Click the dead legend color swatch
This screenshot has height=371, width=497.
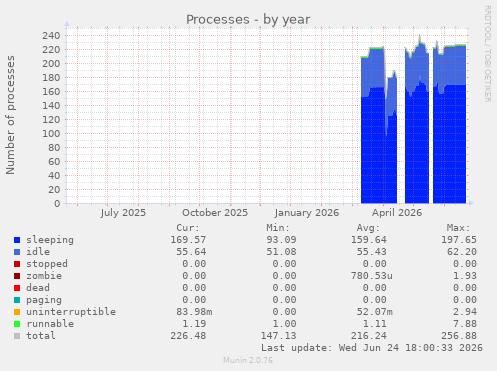point(17,288)
